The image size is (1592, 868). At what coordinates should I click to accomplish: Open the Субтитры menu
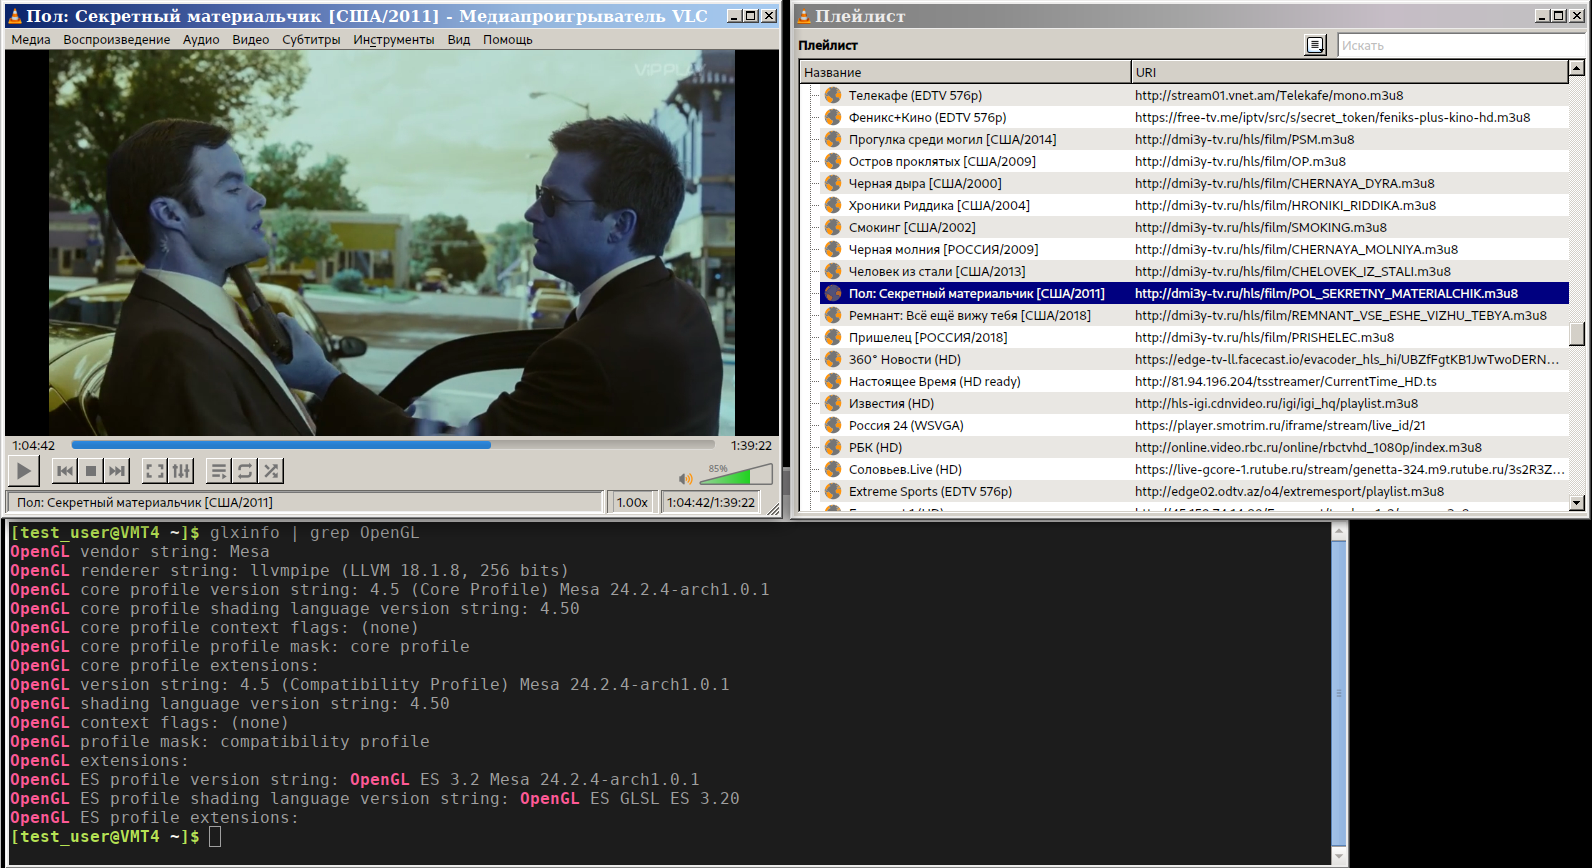coord(311,40)
